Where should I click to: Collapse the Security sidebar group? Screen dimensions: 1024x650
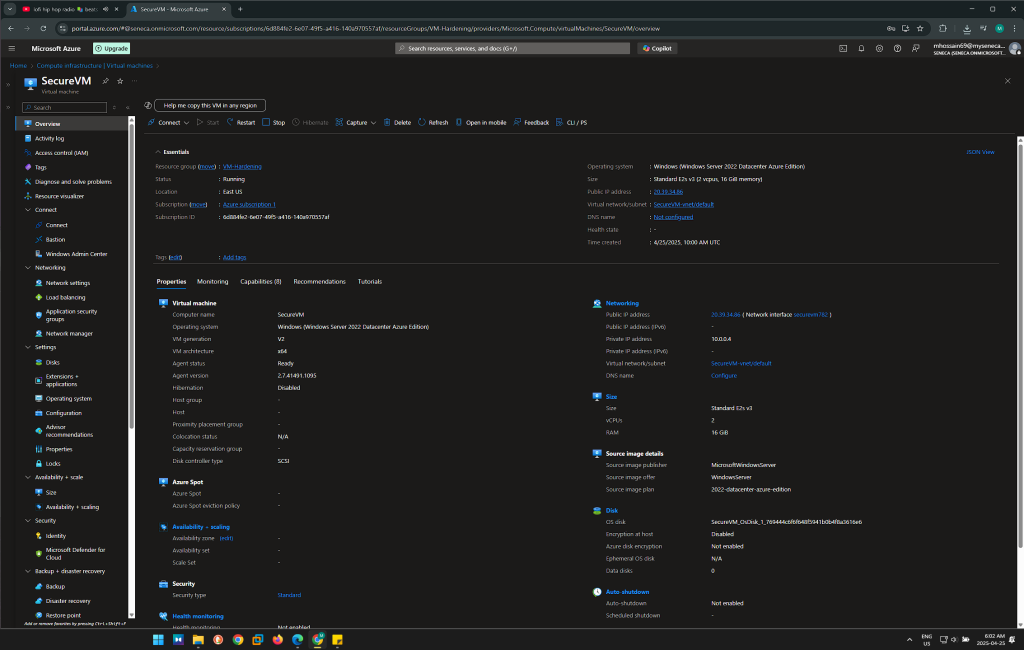point(27,521)
